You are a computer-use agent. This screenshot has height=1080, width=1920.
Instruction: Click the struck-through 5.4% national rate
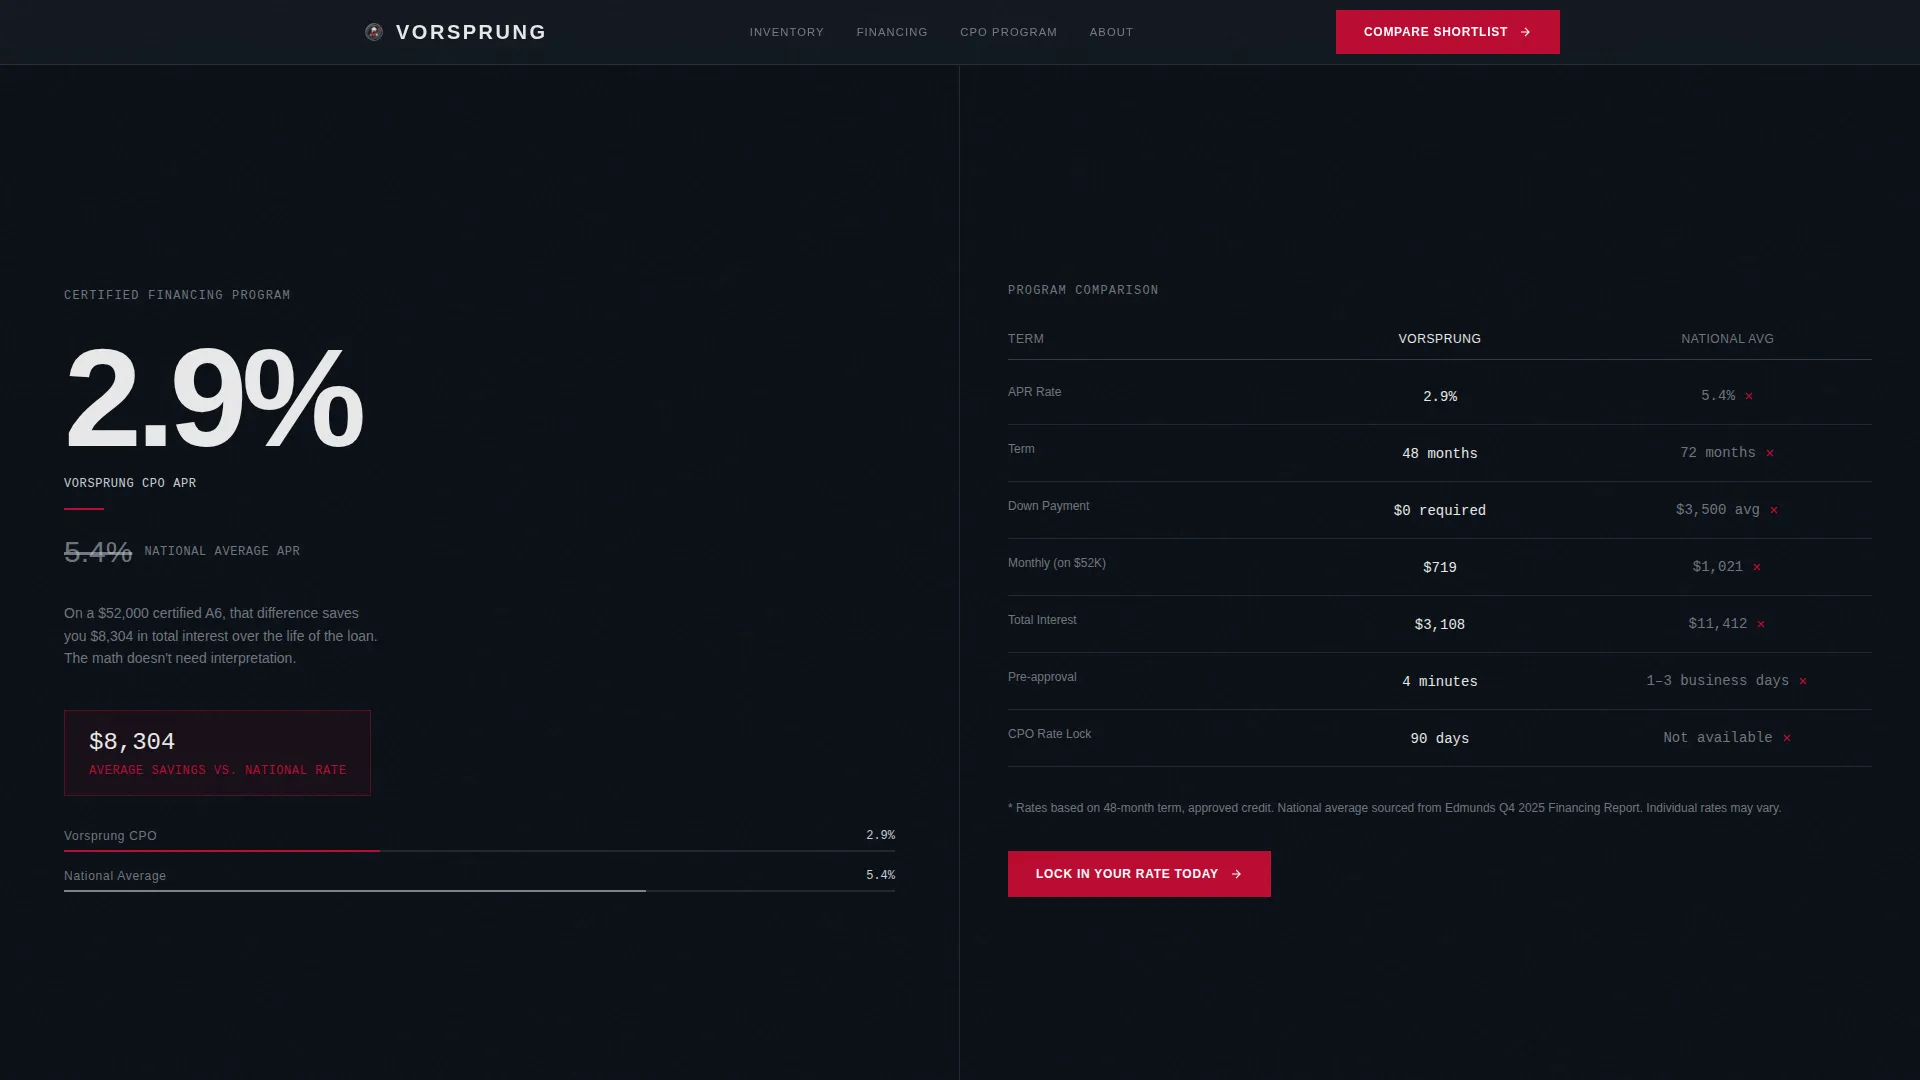pyautogui.click(x=98, y=551)
